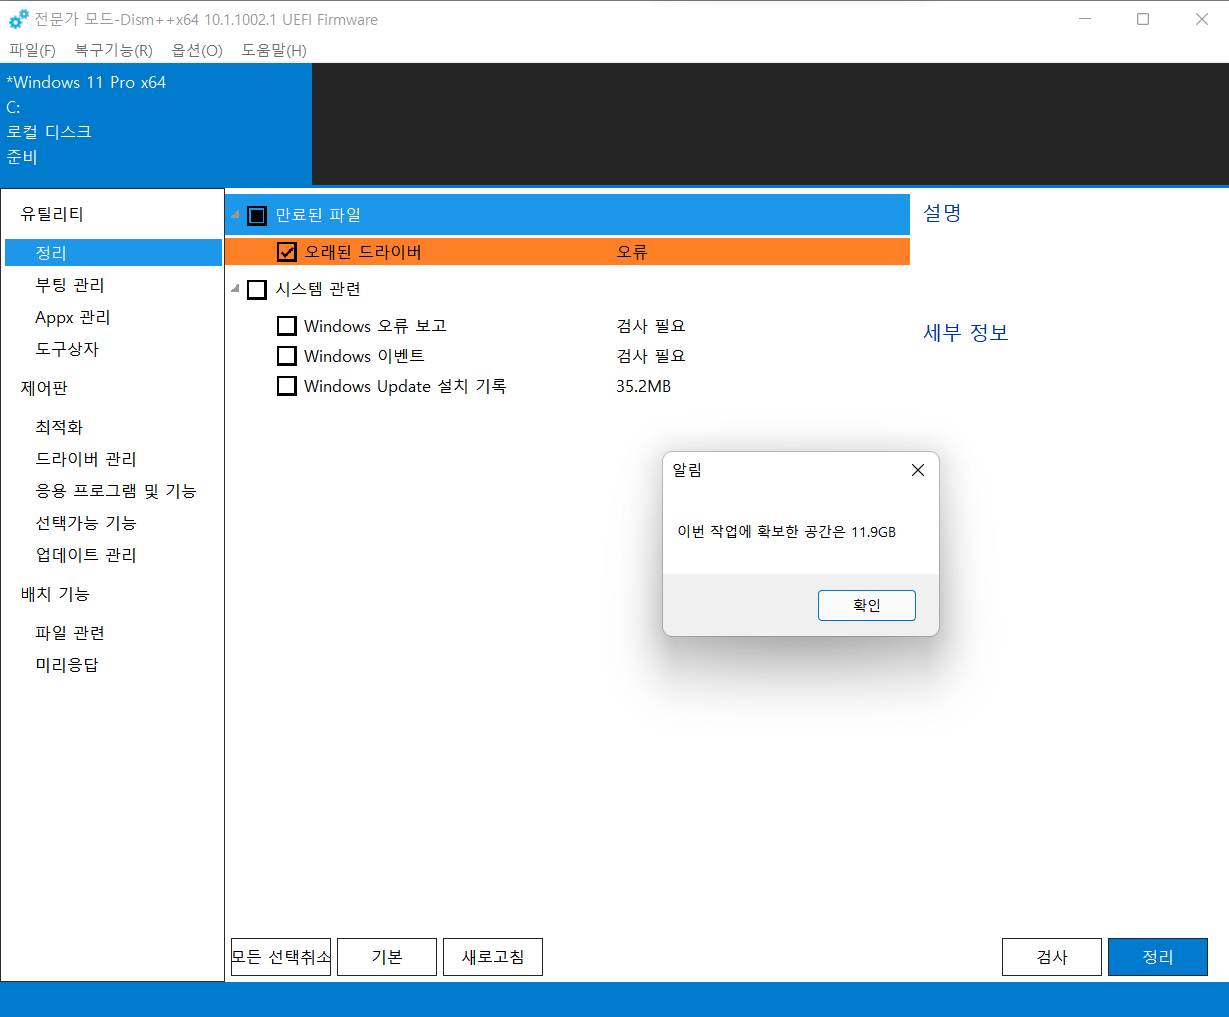Open the 복구기능(R) menu
Image resolution: width=1229 pixels, height=1017 pixels.
click(x=113, y=50)
